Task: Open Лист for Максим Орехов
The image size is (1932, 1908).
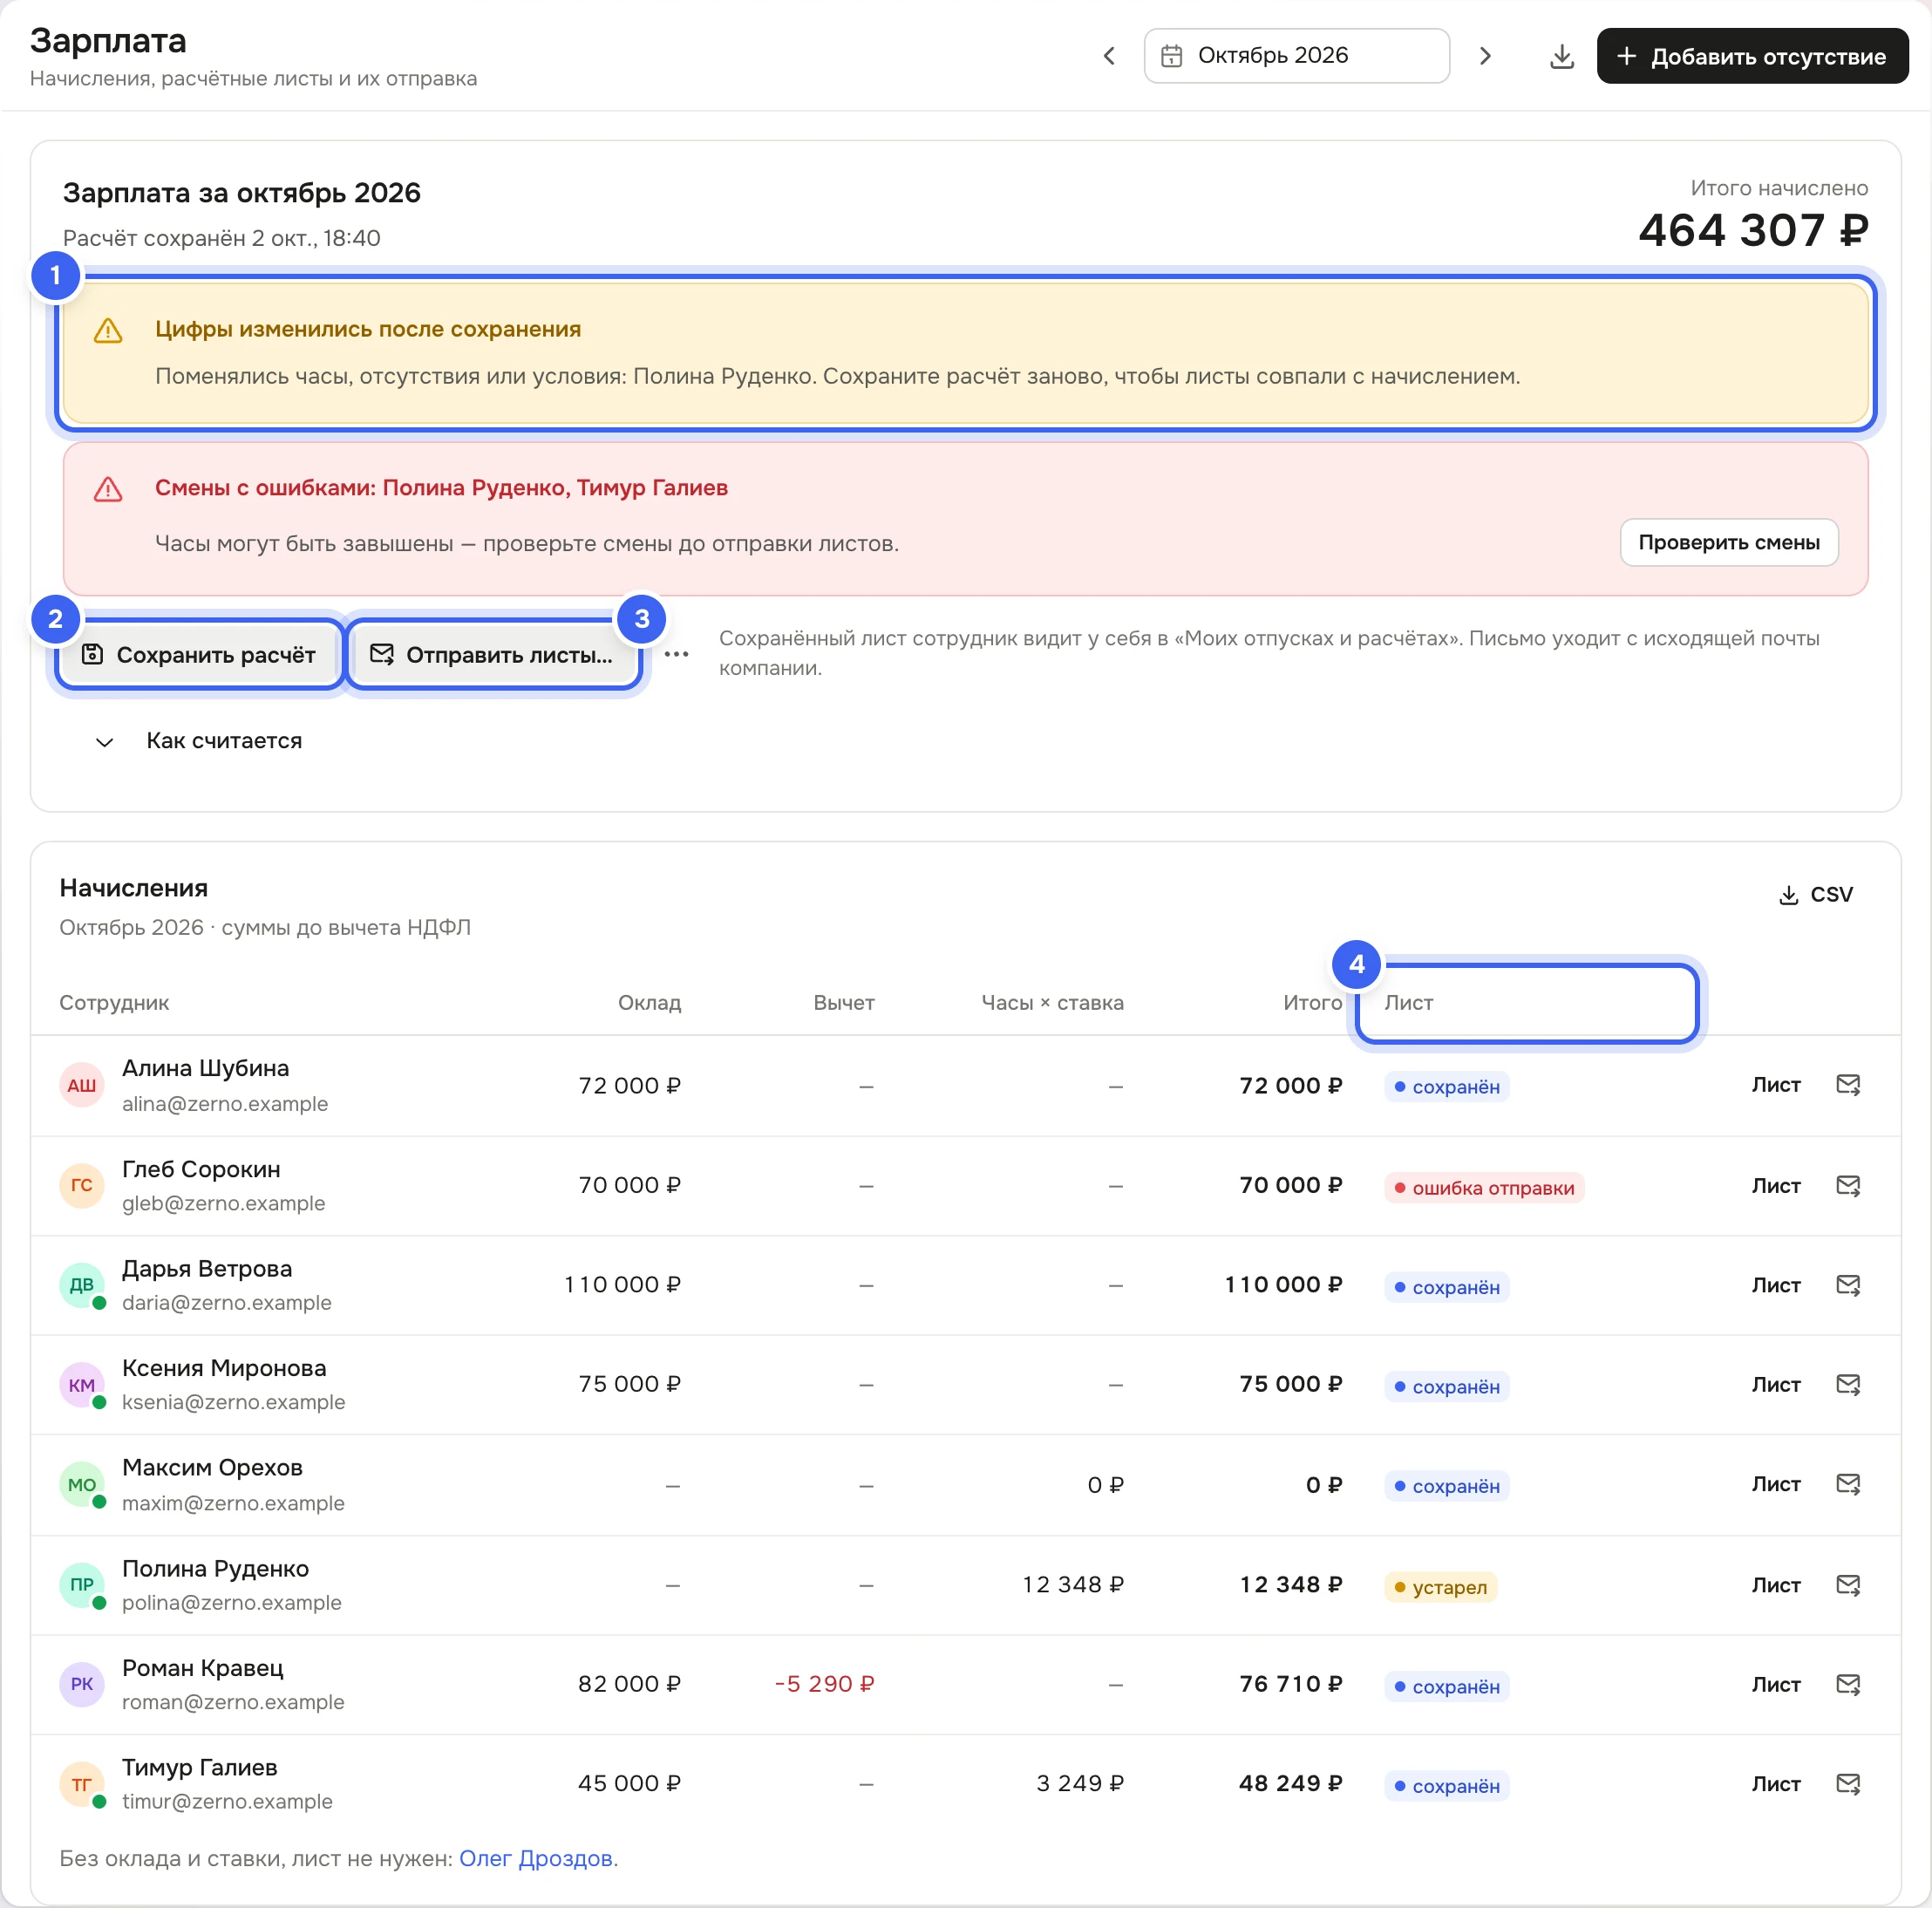Action: click(x=1776, y=1484)
